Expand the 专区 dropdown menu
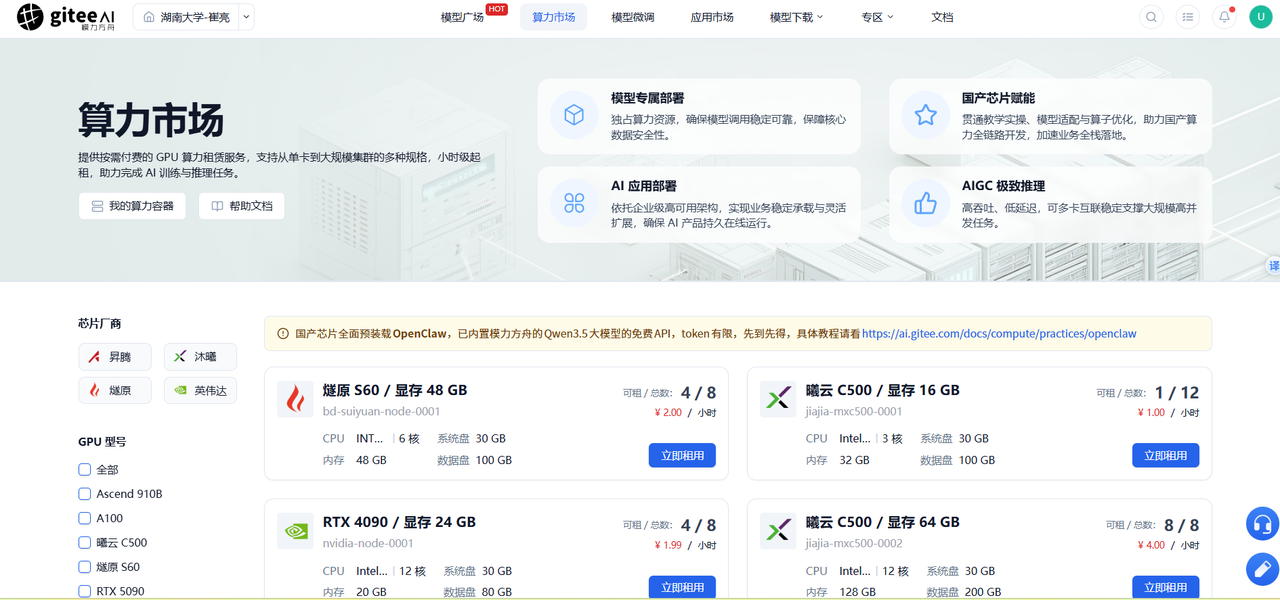 pyautogui.click(x=877, y=17)
